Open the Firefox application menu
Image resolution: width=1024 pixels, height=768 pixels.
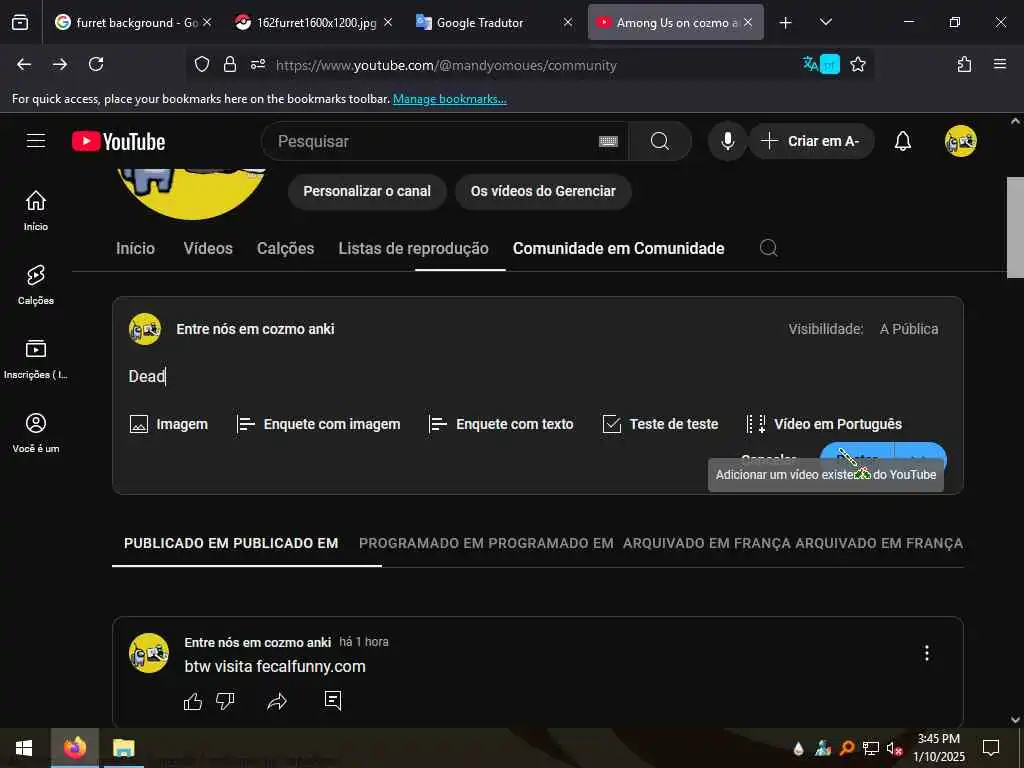coord(1000,64)
